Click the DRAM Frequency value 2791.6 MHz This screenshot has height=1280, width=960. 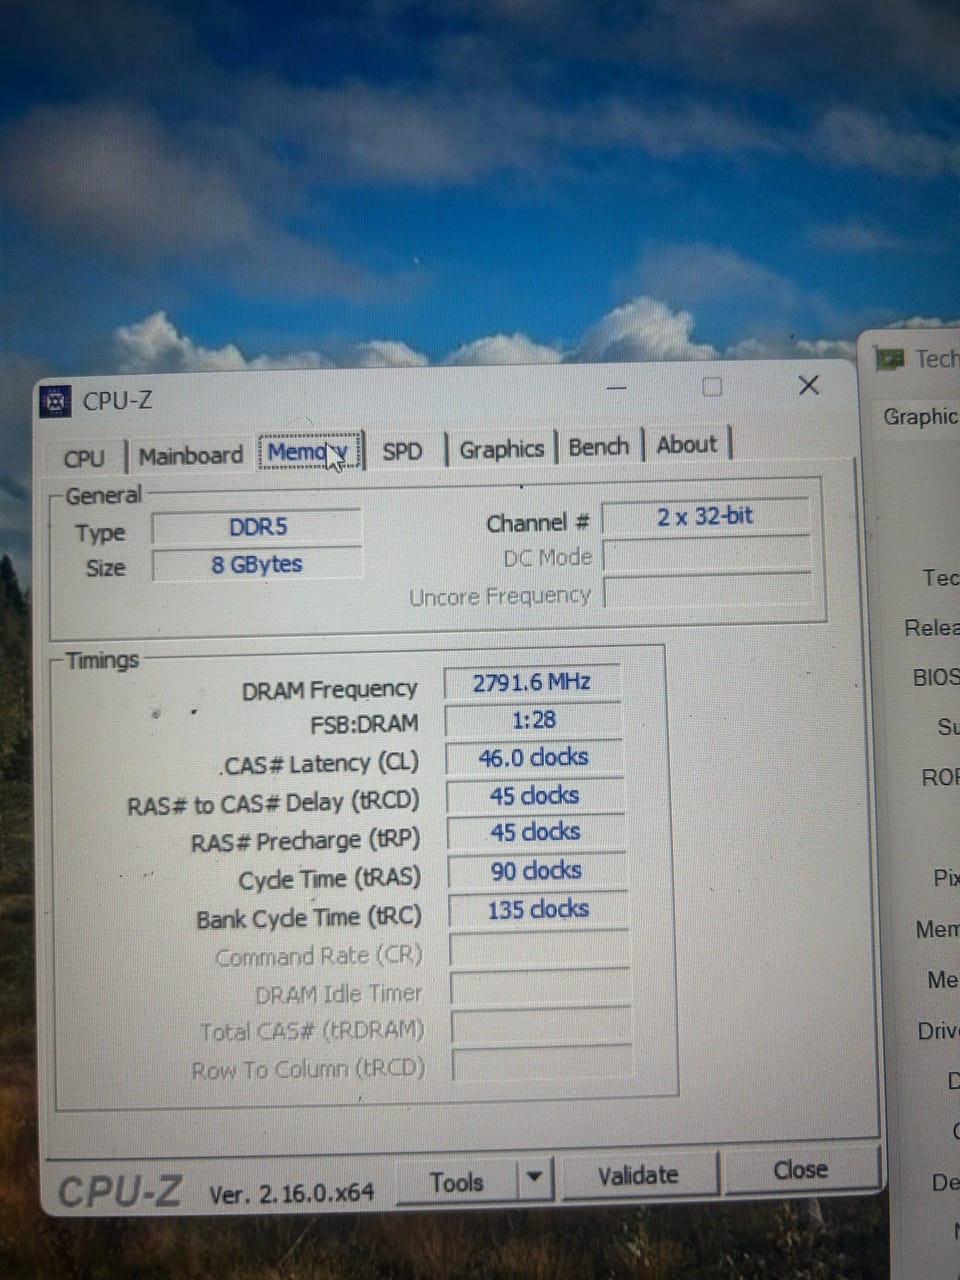pos(532,682)
